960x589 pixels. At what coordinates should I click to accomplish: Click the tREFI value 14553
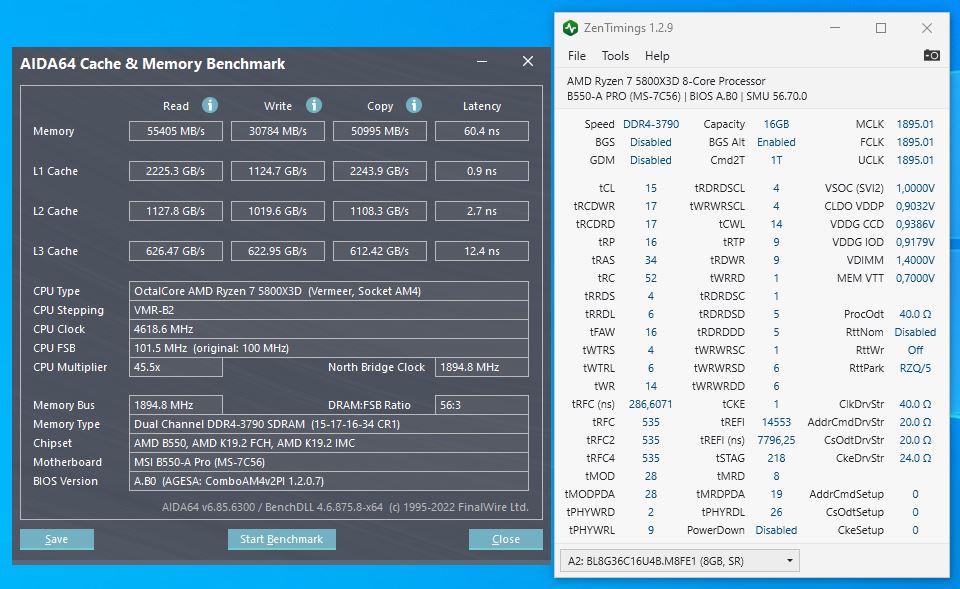click(x=776, y=422)
